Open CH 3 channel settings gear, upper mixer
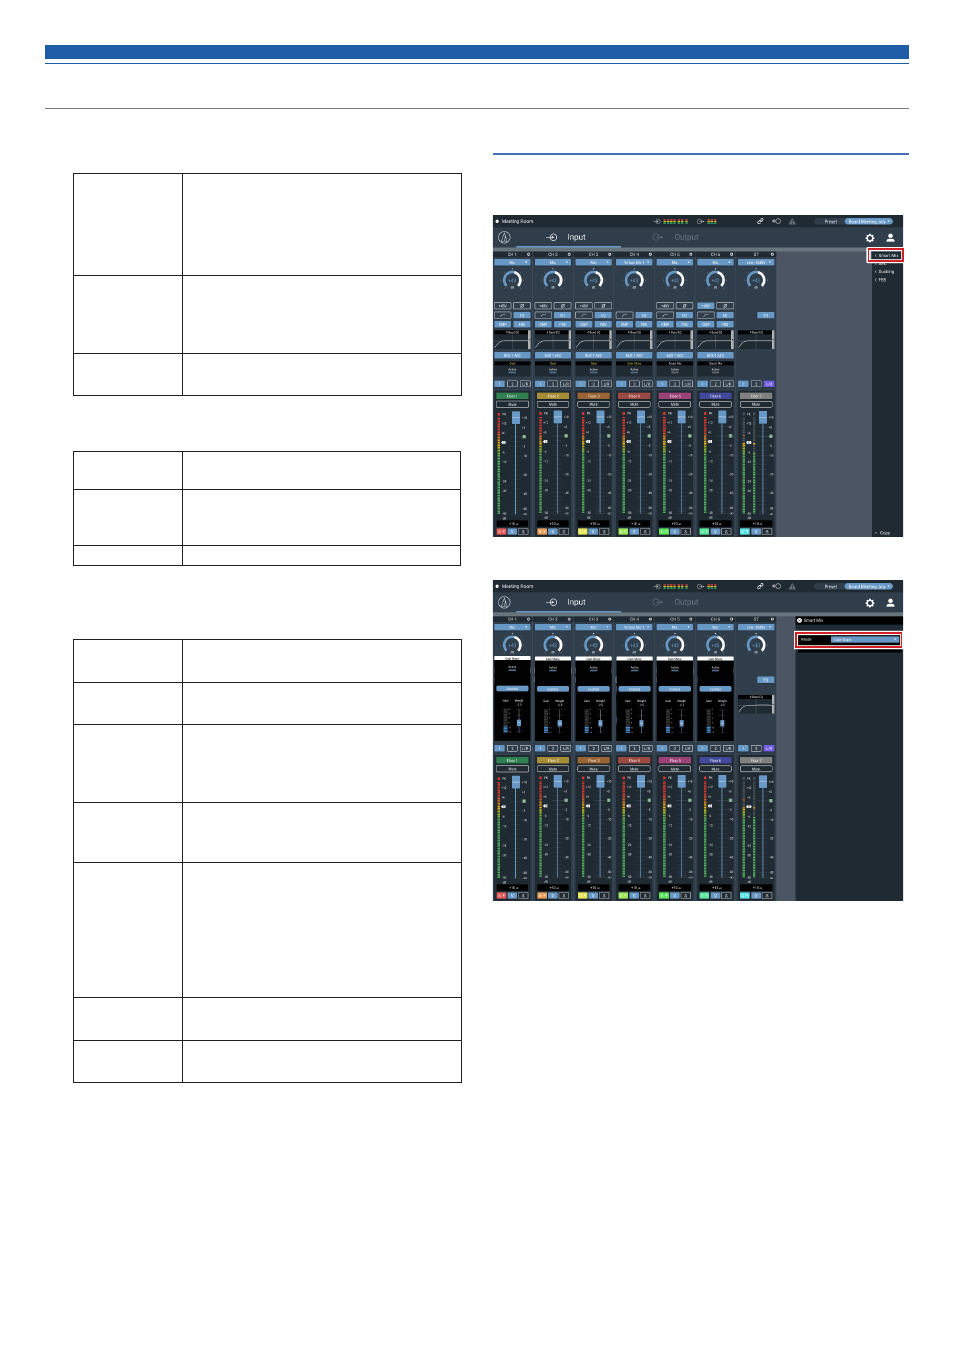 [x=609, y=254]
